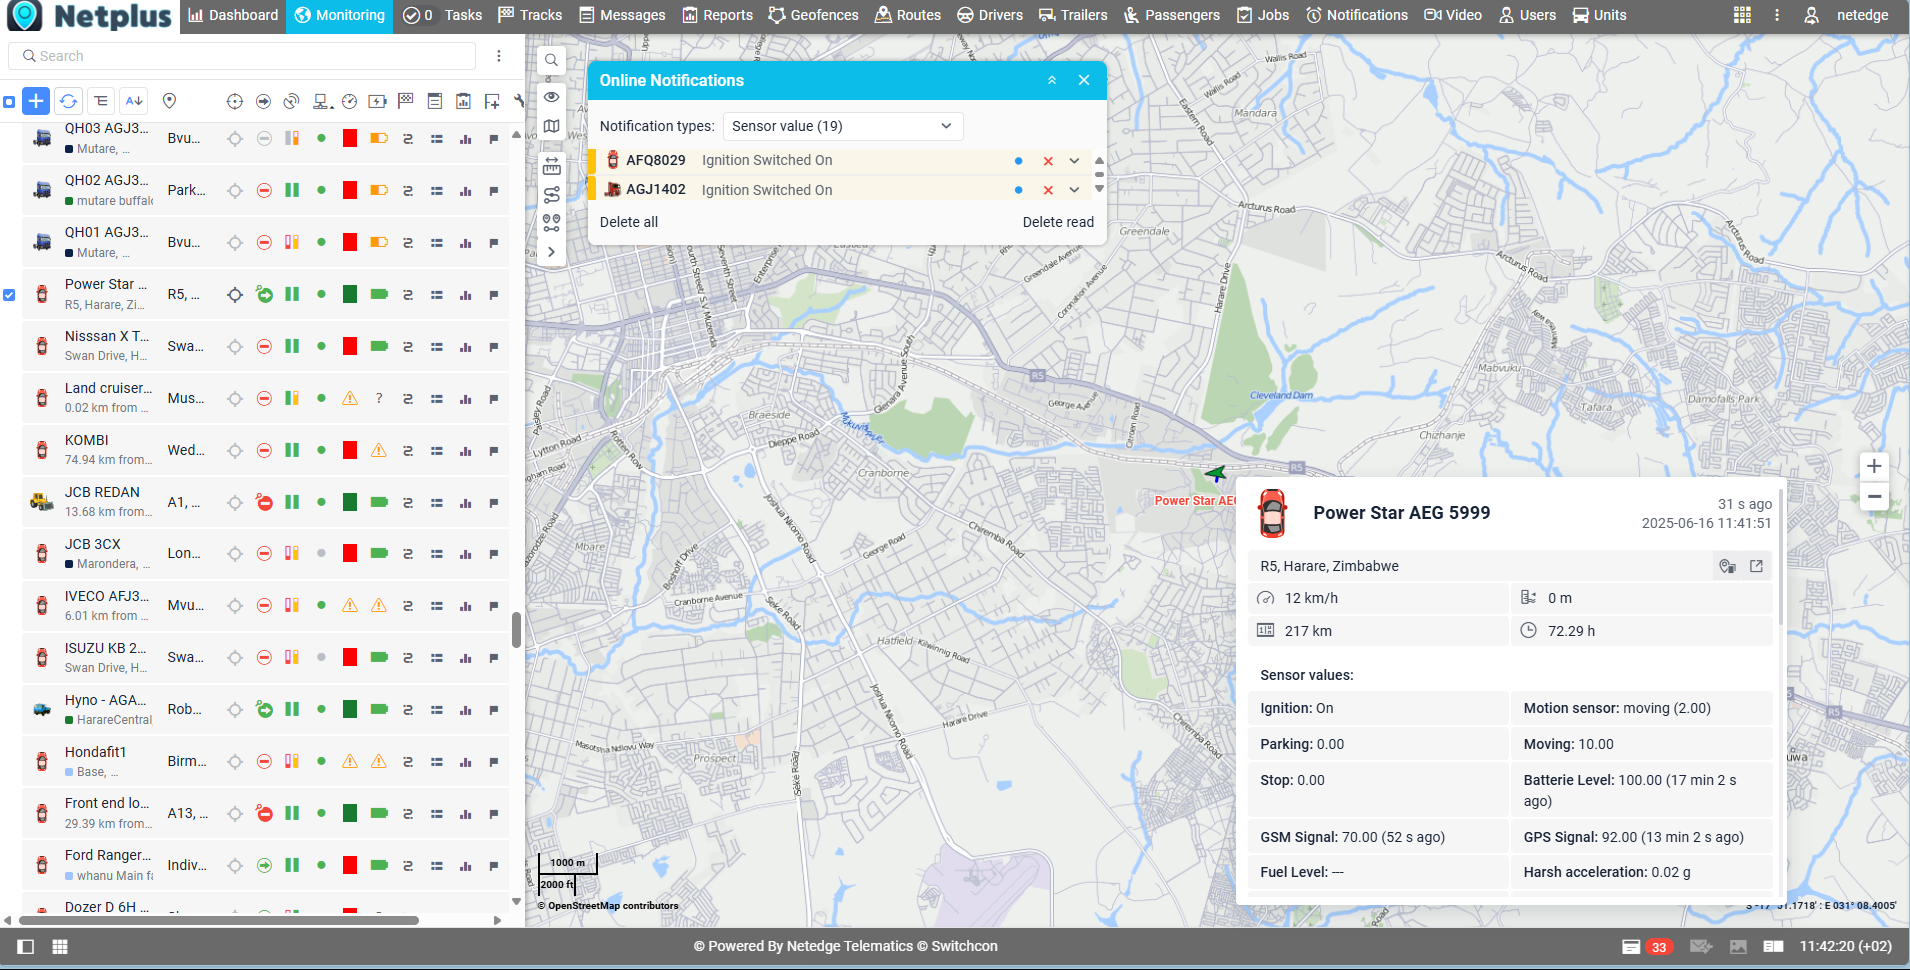Toggle the select all units checkbox
Screen dimensions: 1910x970
pyautogui.click(x=9, y=102)
